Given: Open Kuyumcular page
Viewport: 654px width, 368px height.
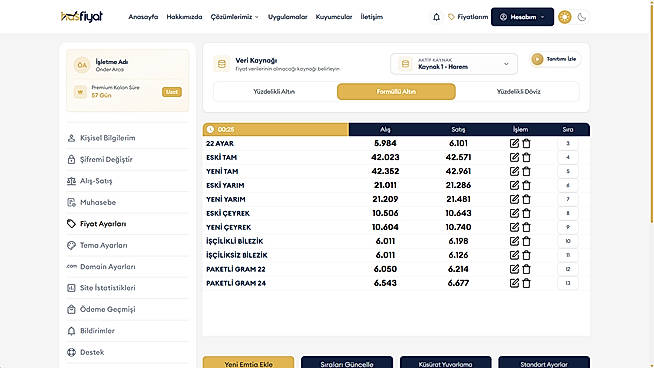Looking at the screenshot, I should (334, 17).
